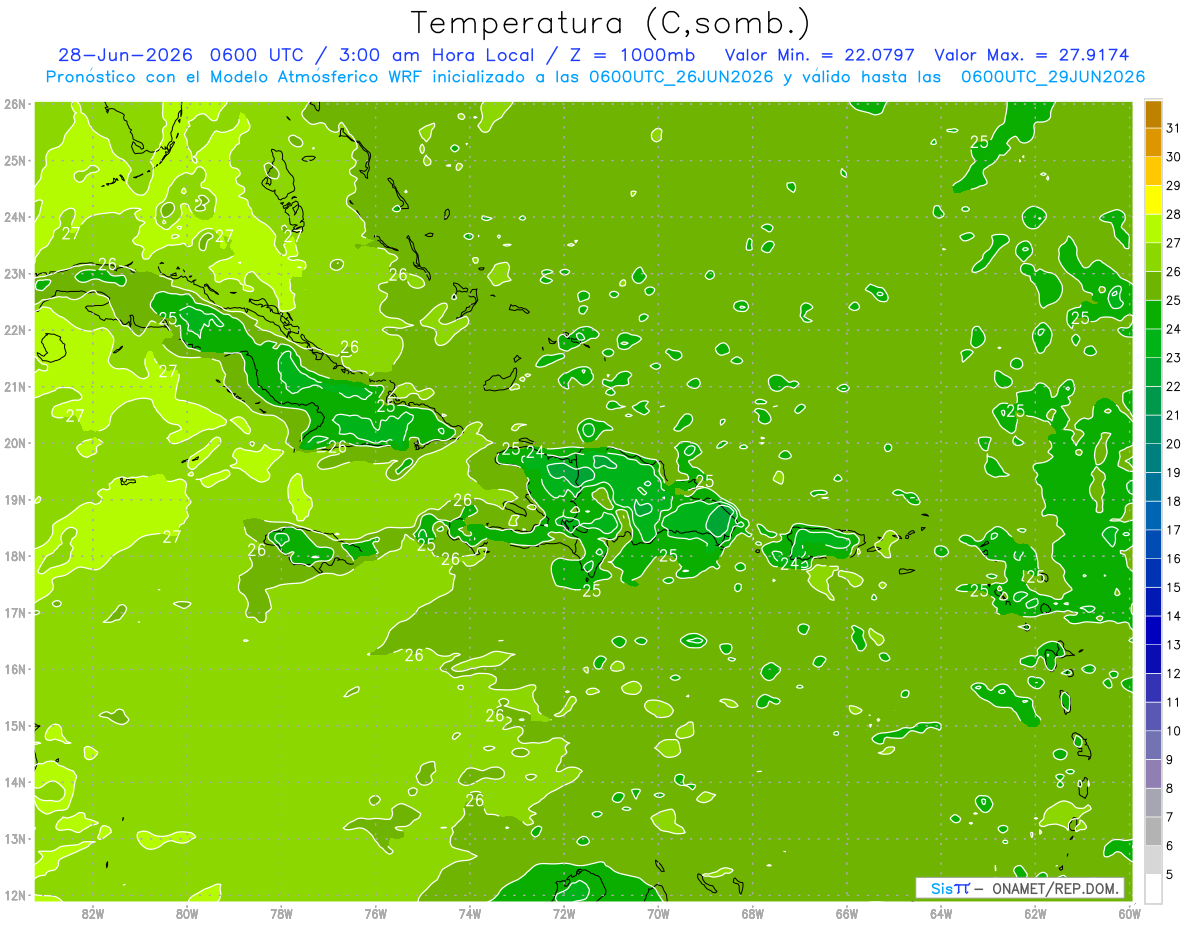Click the colorbar label "29"
This screenshot has width=1200, height=927.
1173,186
